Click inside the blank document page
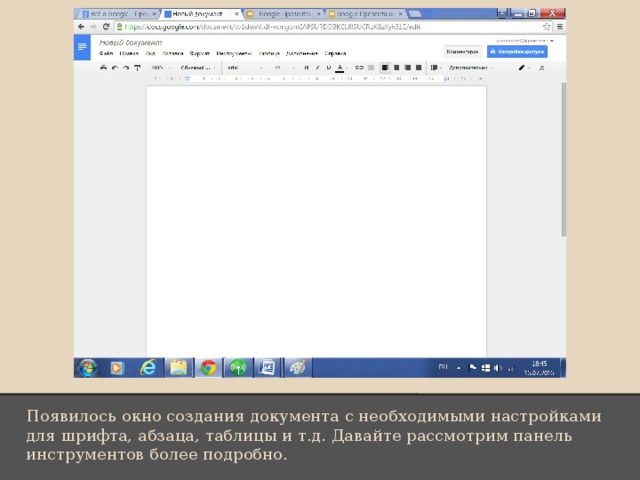Image resolution: width=640 pixels, height=480 pixels. click(316, 220)
